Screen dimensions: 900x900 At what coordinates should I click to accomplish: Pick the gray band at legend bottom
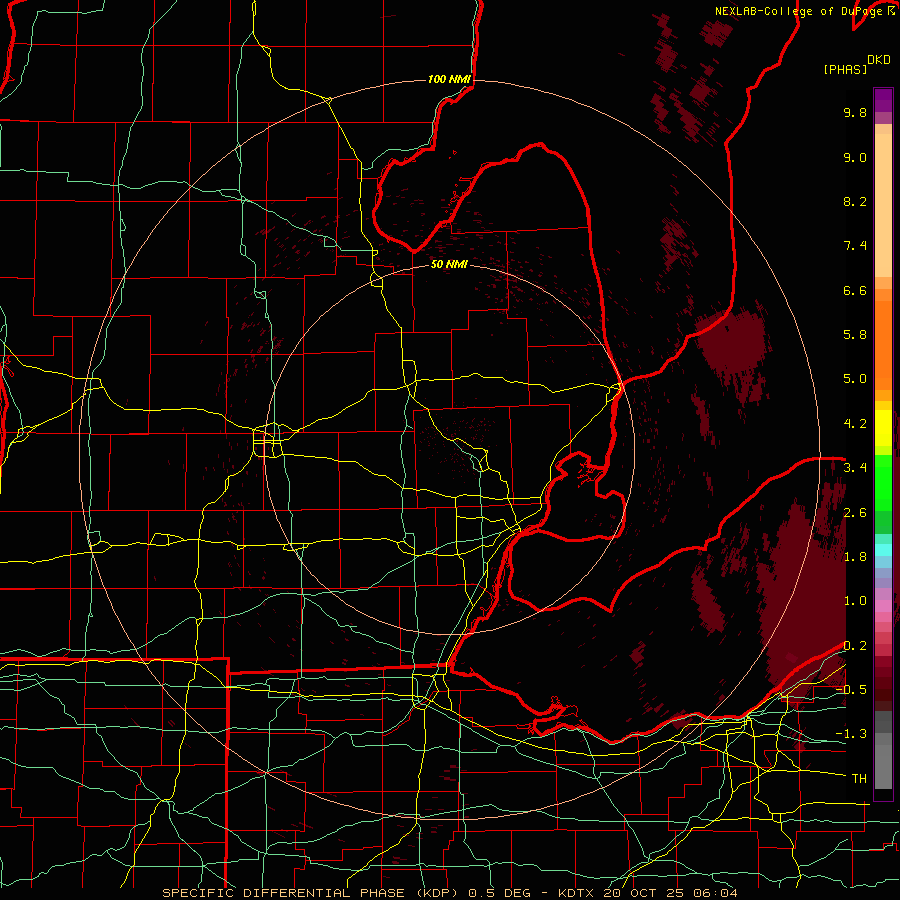(883, 763)
